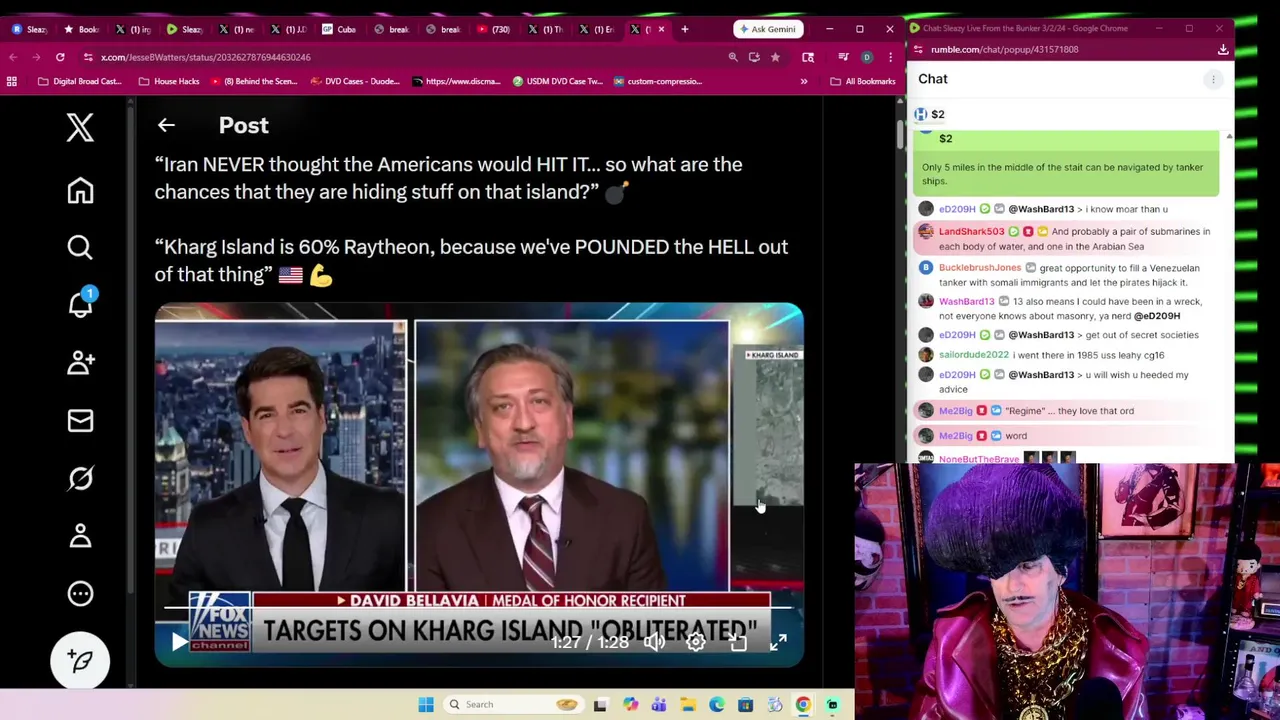Open Microsoft Store from taskbar
This screenshot has height=720, width=1280.
745,704
